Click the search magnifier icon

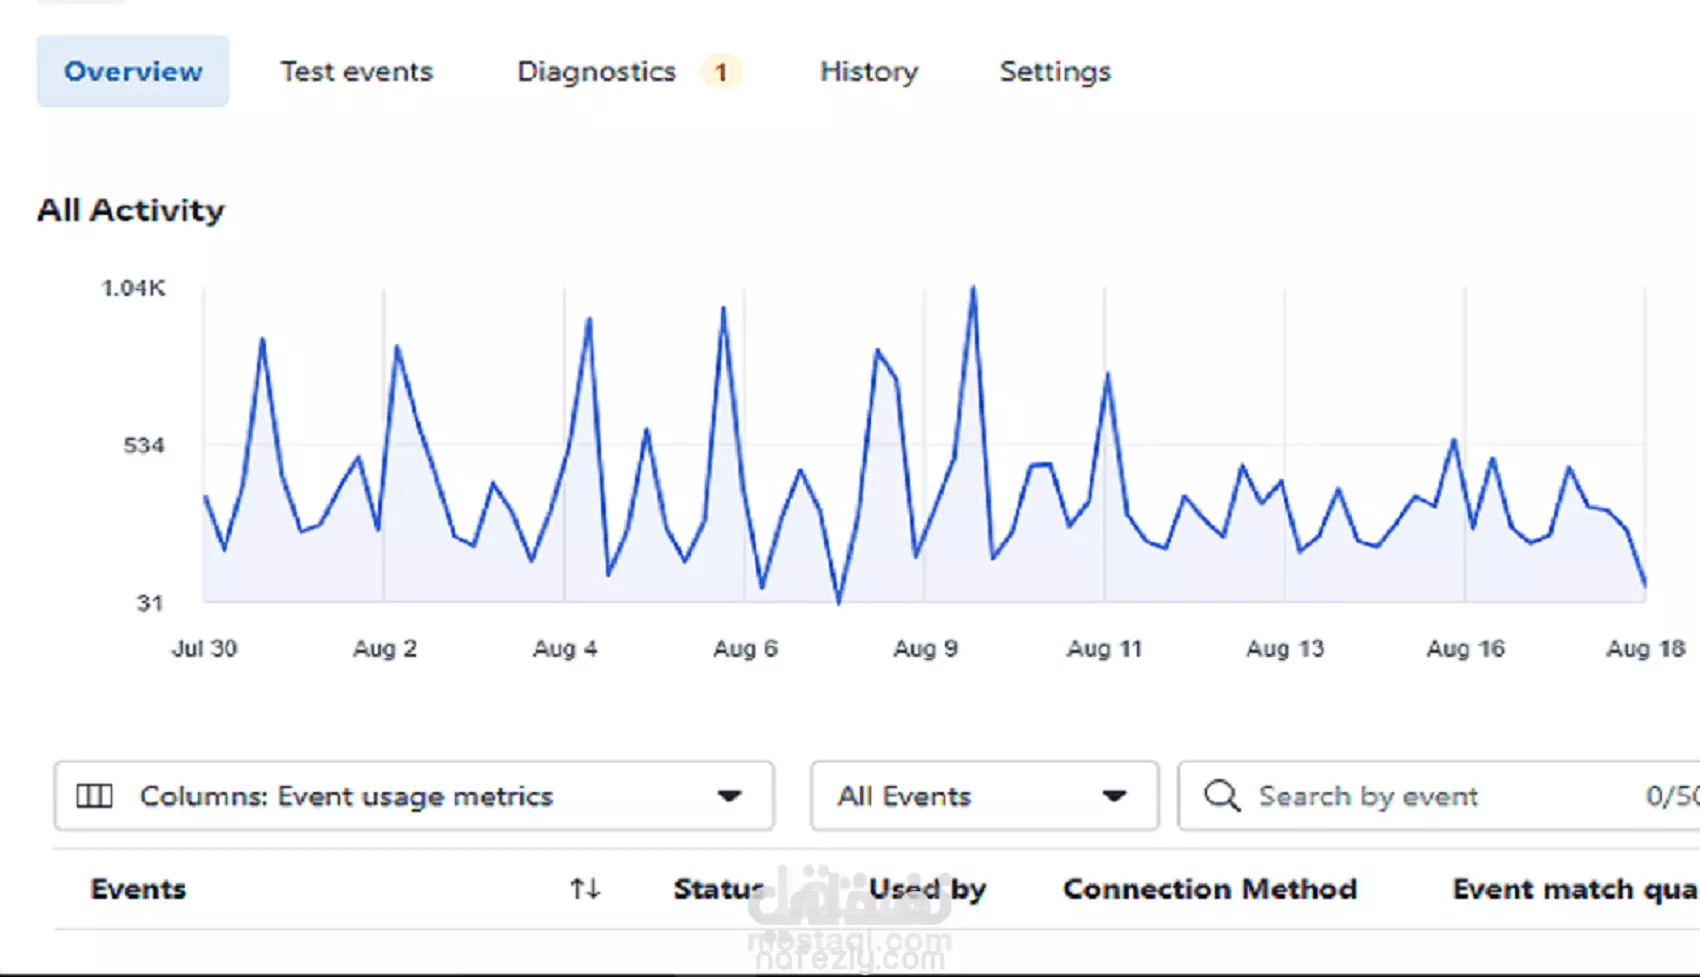coord(1221,796)
